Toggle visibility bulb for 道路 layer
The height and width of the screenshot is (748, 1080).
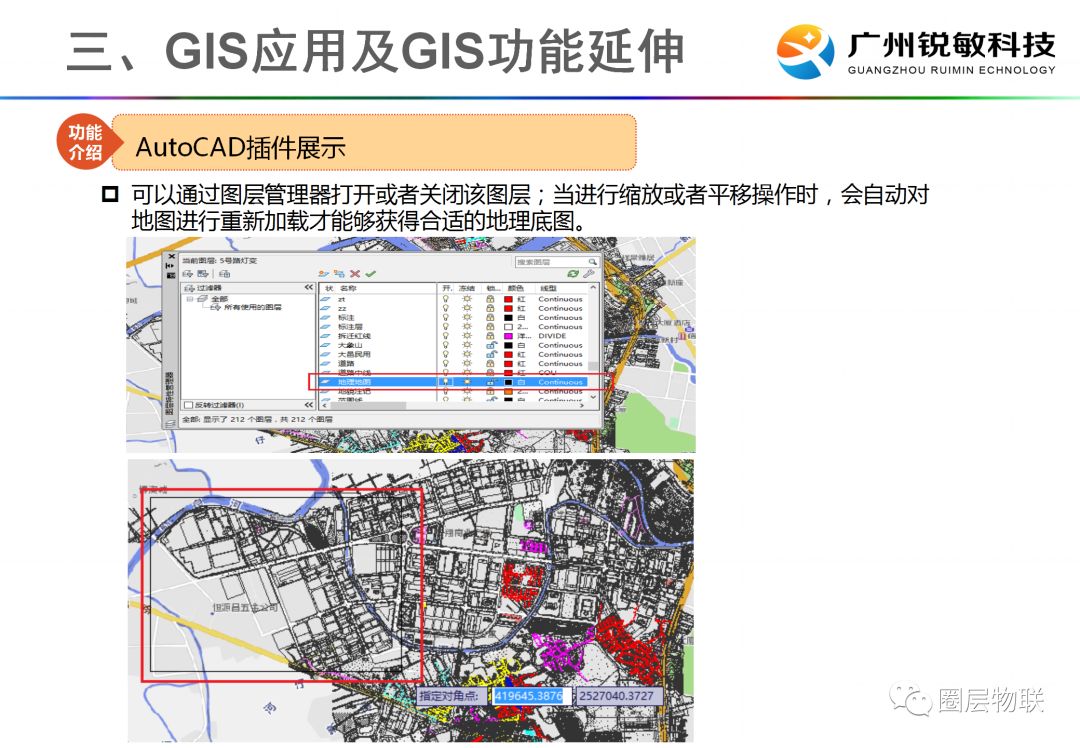point(446,363)
